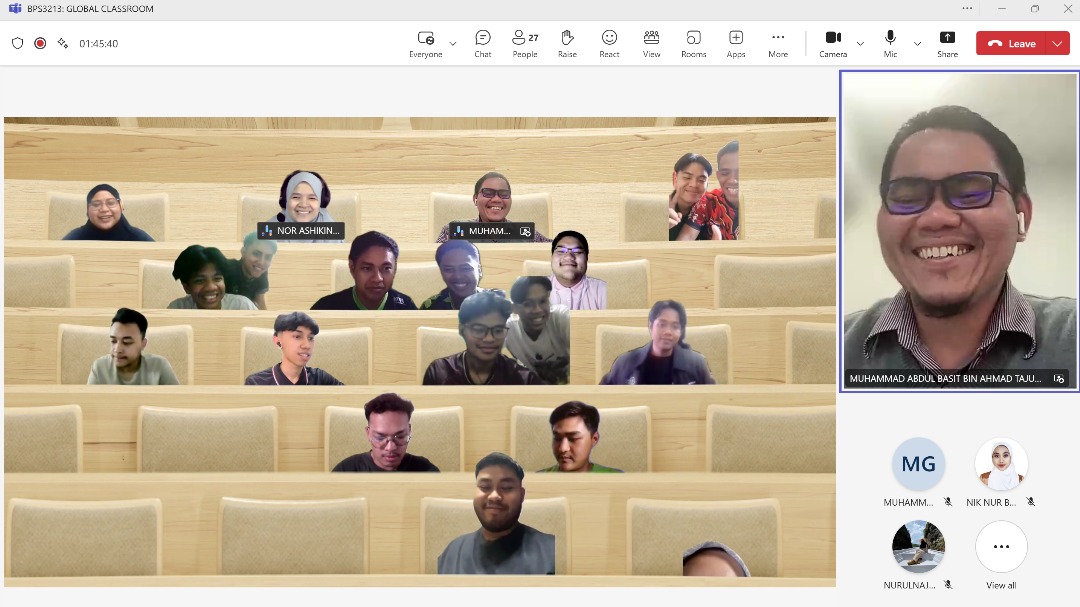This screenshot has width=1080, height=607.
Task: Open the title bar ellipsis menu
Action: (x=967, y=8)
